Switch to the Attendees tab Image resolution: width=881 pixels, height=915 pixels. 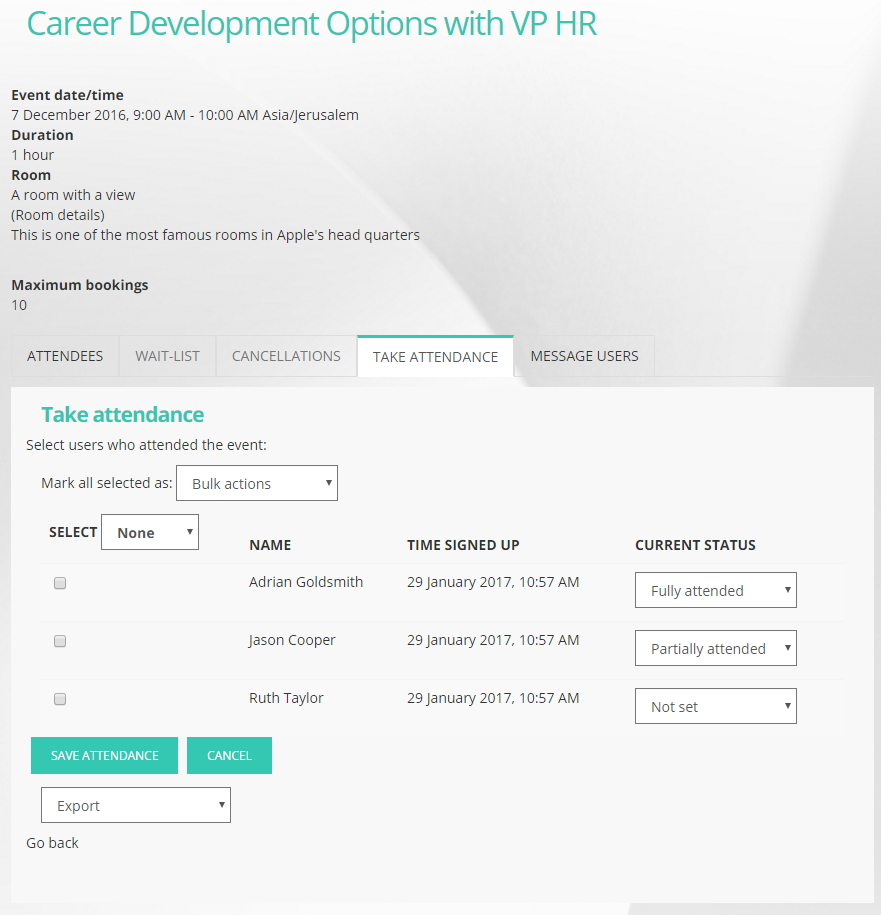coord(65,356)
